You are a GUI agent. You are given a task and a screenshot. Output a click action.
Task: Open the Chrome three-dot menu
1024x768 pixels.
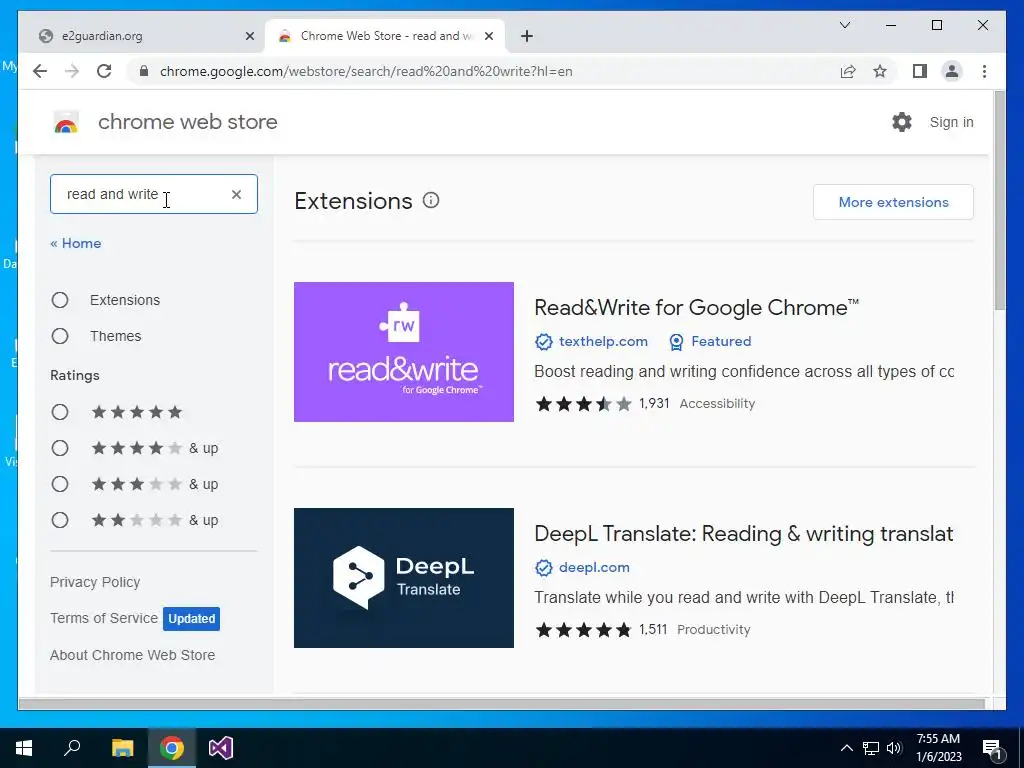[x=984, y=71]
